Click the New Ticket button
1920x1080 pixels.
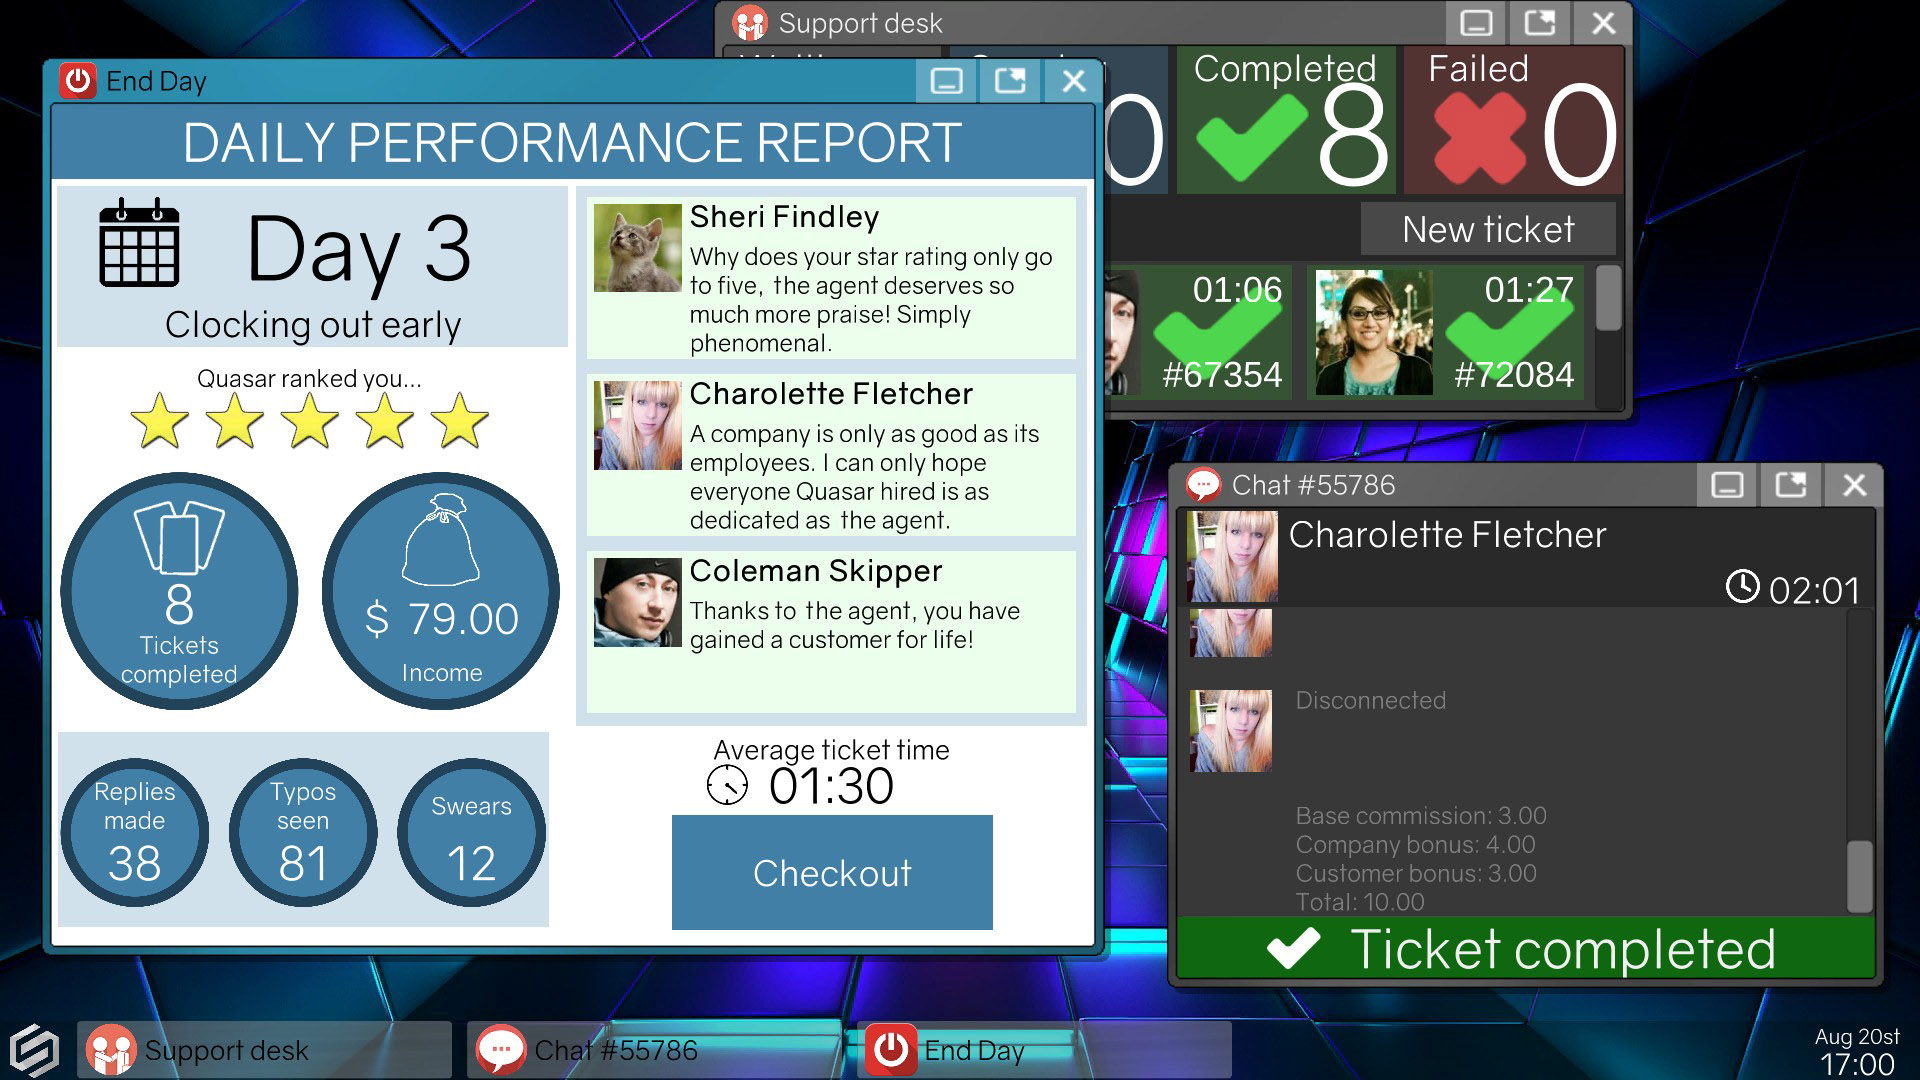coord(1487,228)
